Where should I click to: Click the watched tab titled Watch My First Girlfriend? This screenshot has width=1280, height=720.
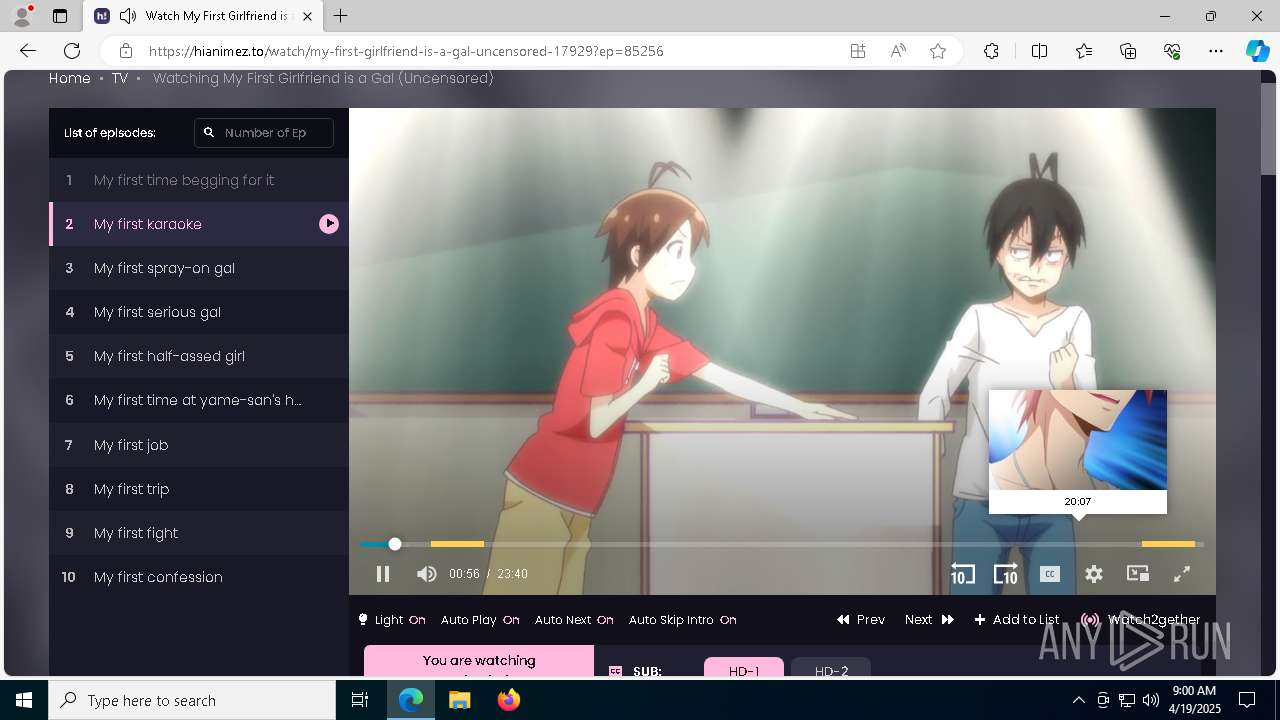pos(204,16)
